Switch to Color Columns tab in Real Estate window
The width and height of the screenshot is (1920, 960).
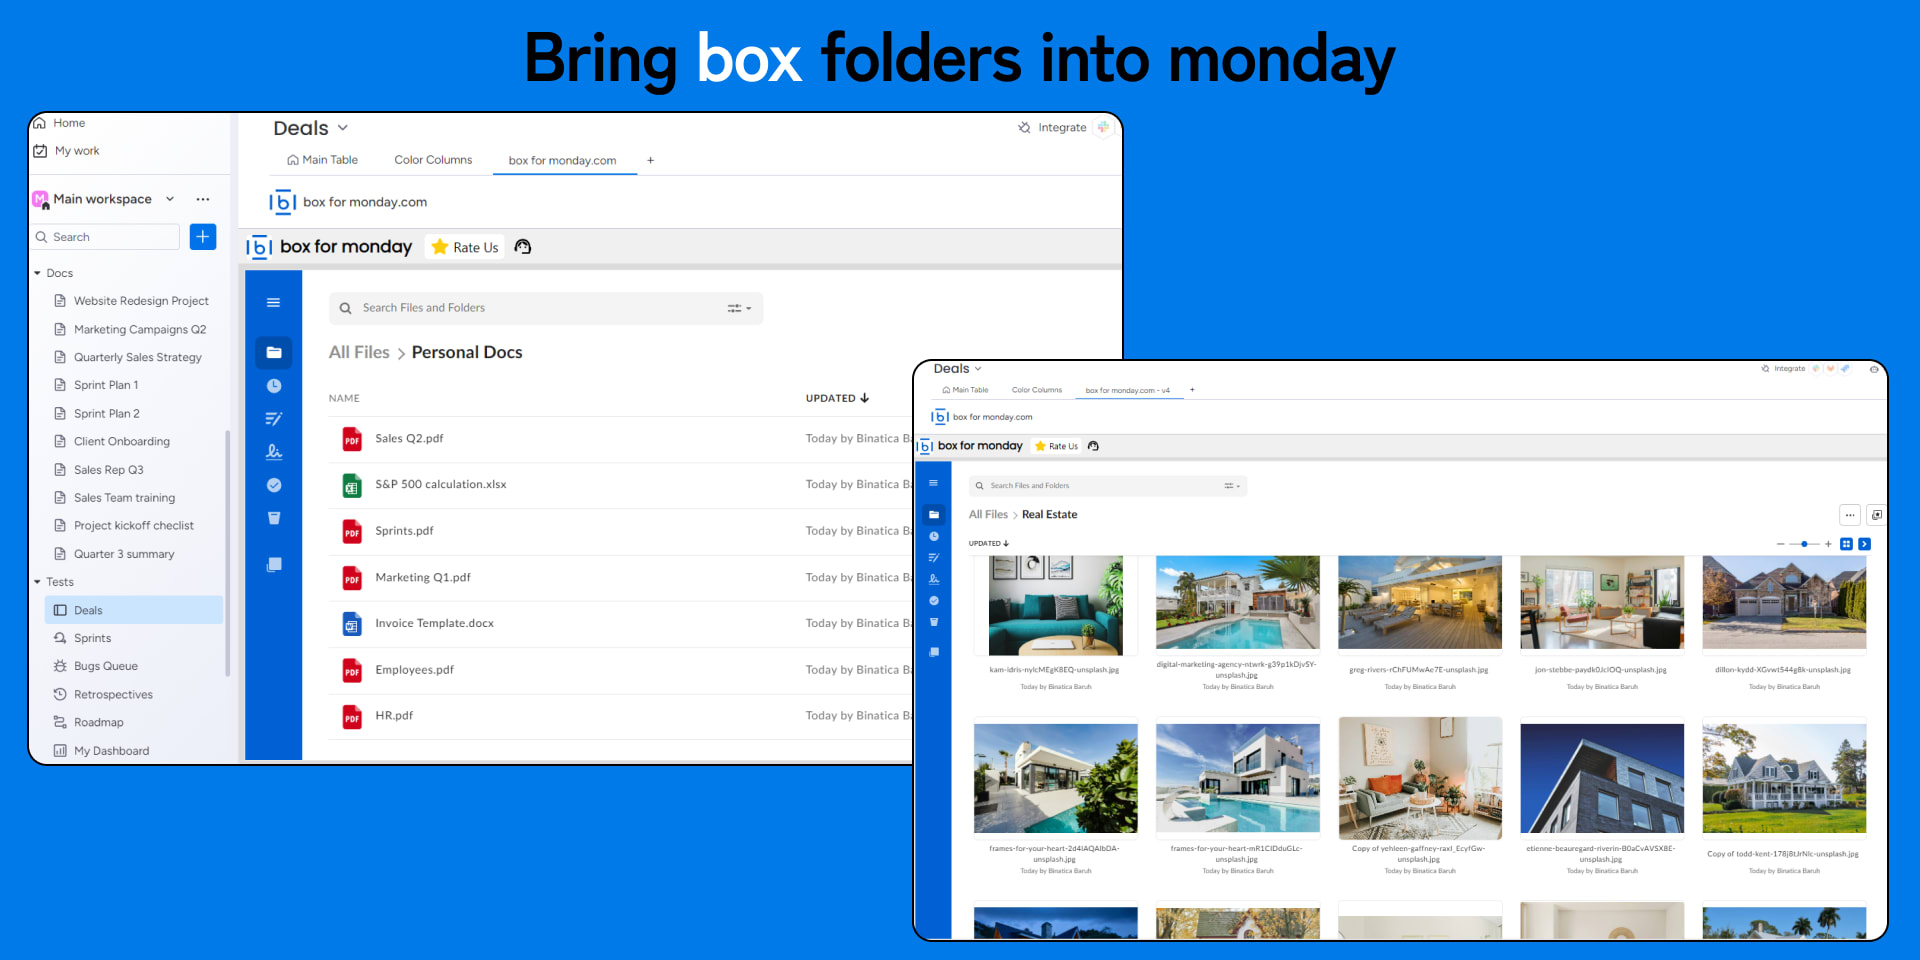point(1036,390)
